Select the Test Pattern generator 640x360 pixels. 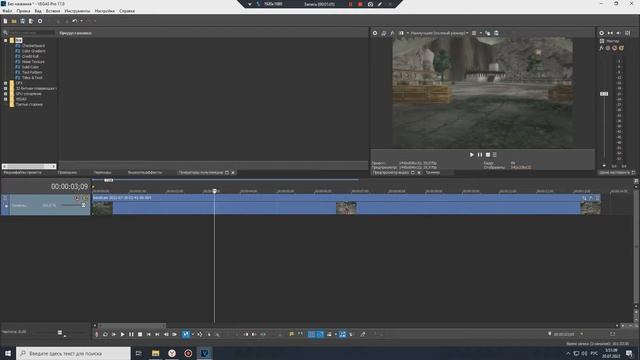tap(32, 72)
